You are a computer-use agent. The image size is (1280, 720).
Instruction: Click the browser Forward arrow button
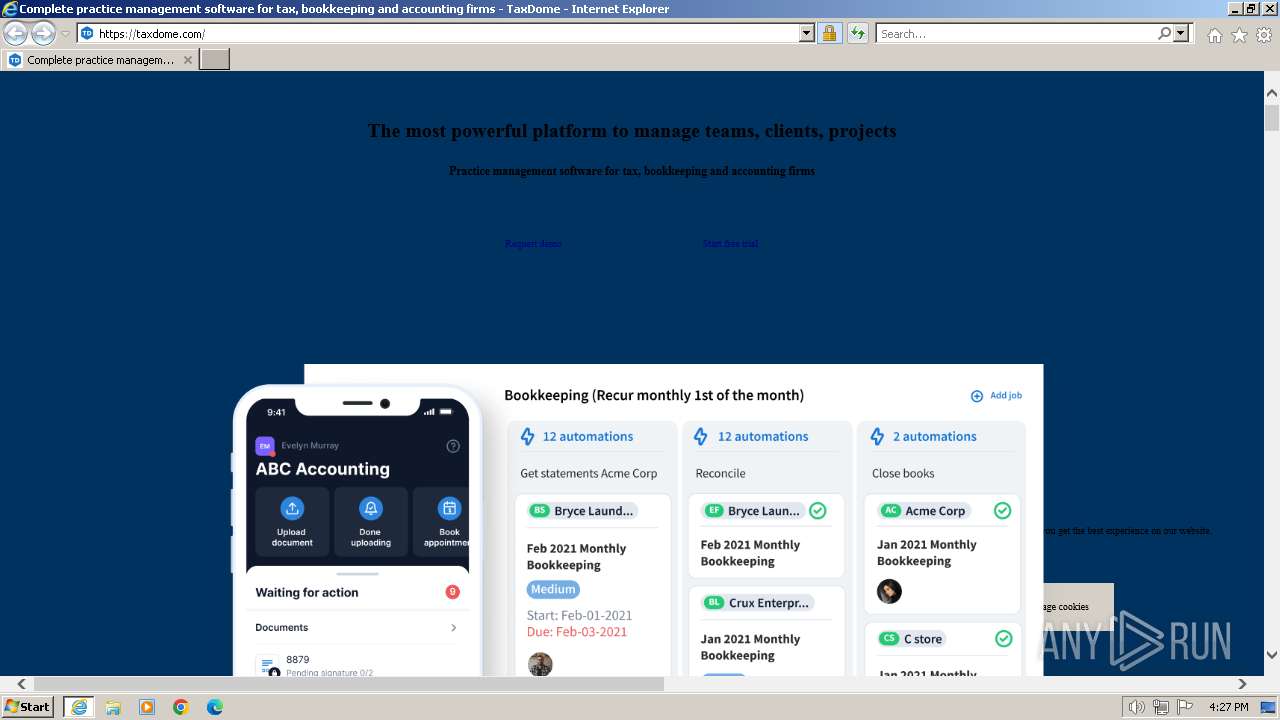tap(43, 34)
